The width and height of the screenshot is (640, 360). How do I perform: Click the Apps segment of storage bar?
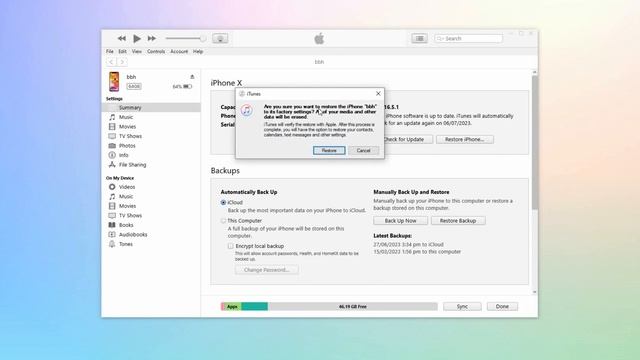(232, 307)
